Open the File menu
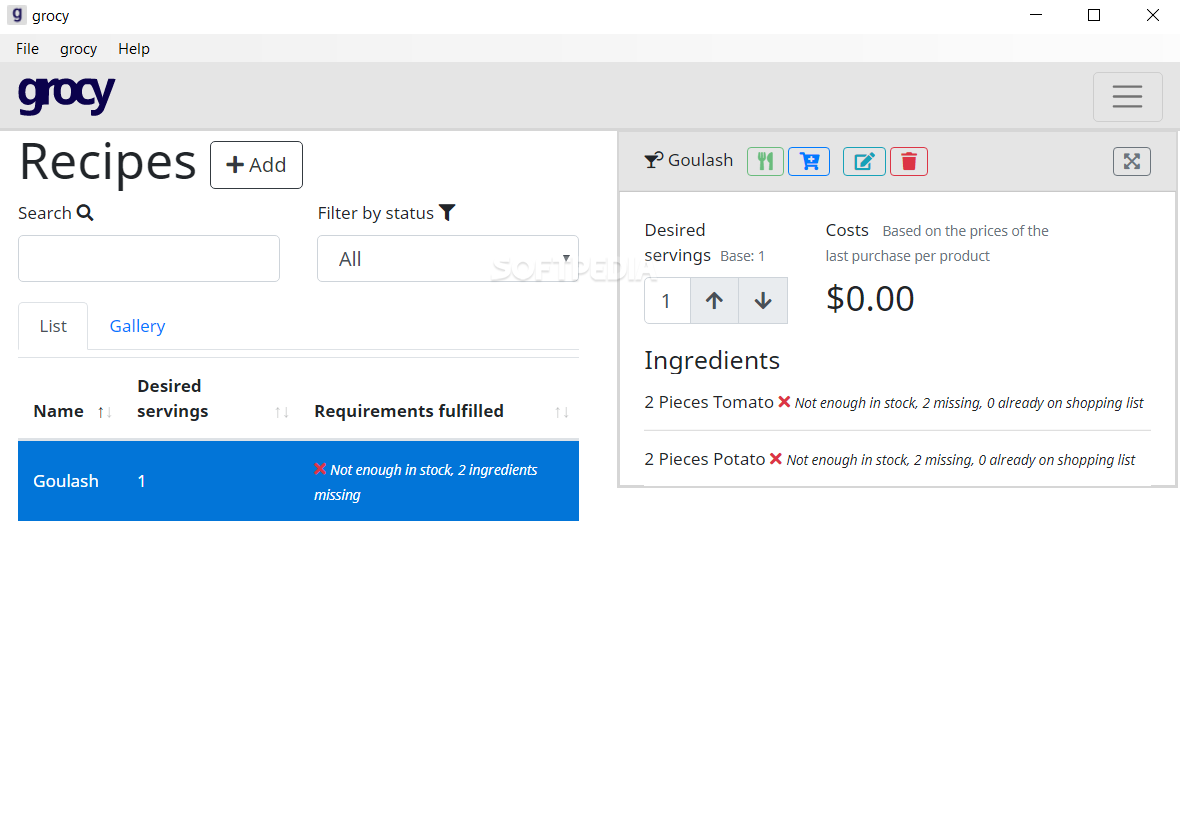The width and height of the screenshot is (1180, 823). [x=27, y=49]
